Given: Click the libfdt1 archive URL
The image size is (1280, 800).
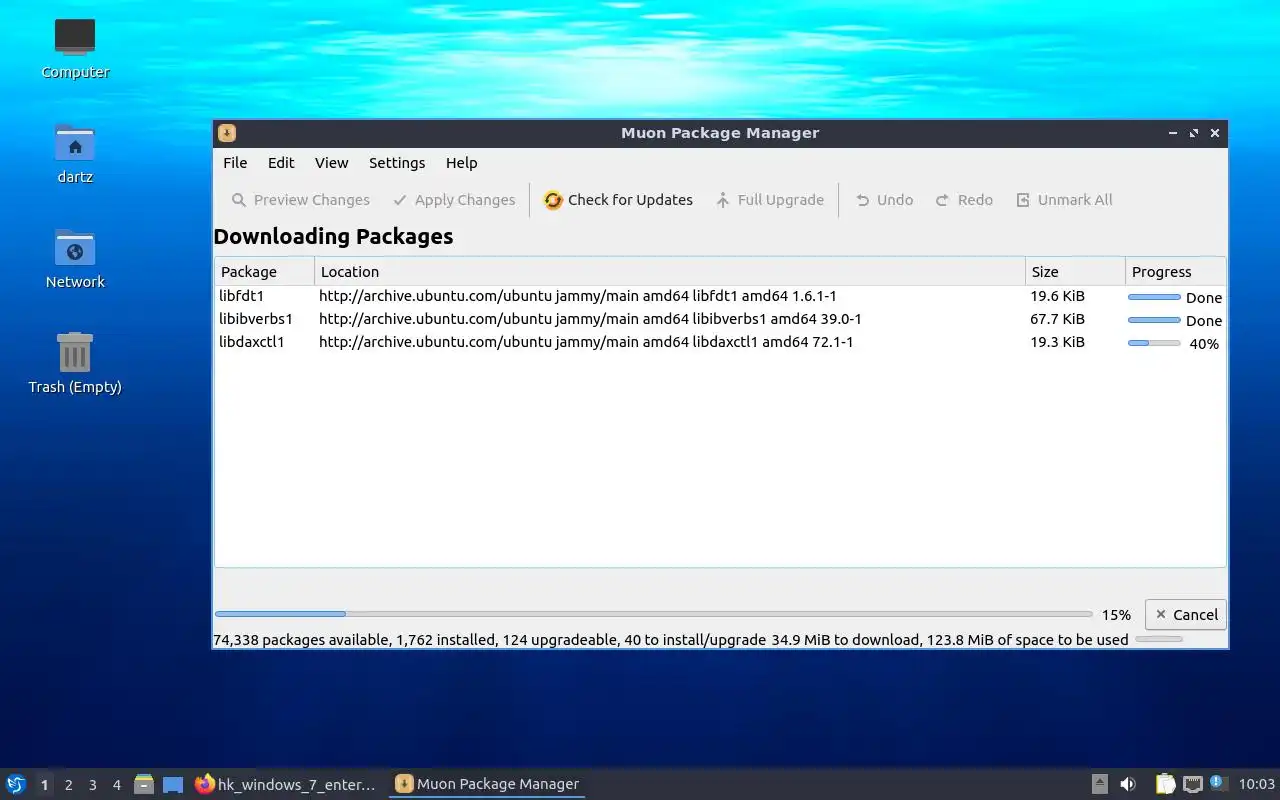Looking at the screenshot, I should (x=578, y=297).
